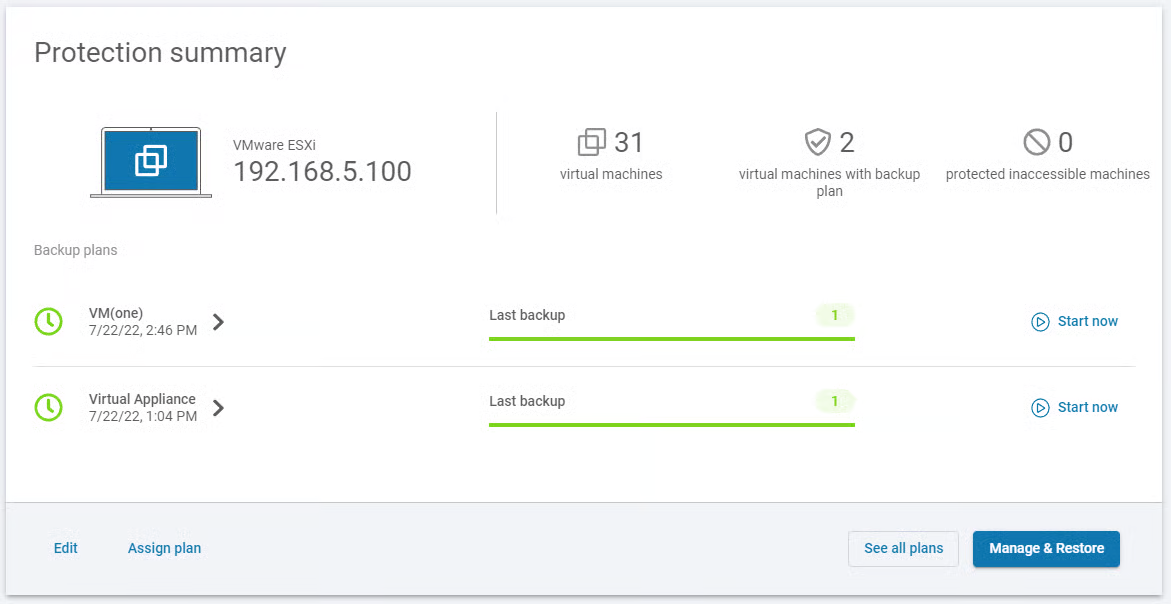Click the VMware ESXi laptop icon
Image resolution: width=1171 pixels, height=604 pixels.
[x=151, y=161]
